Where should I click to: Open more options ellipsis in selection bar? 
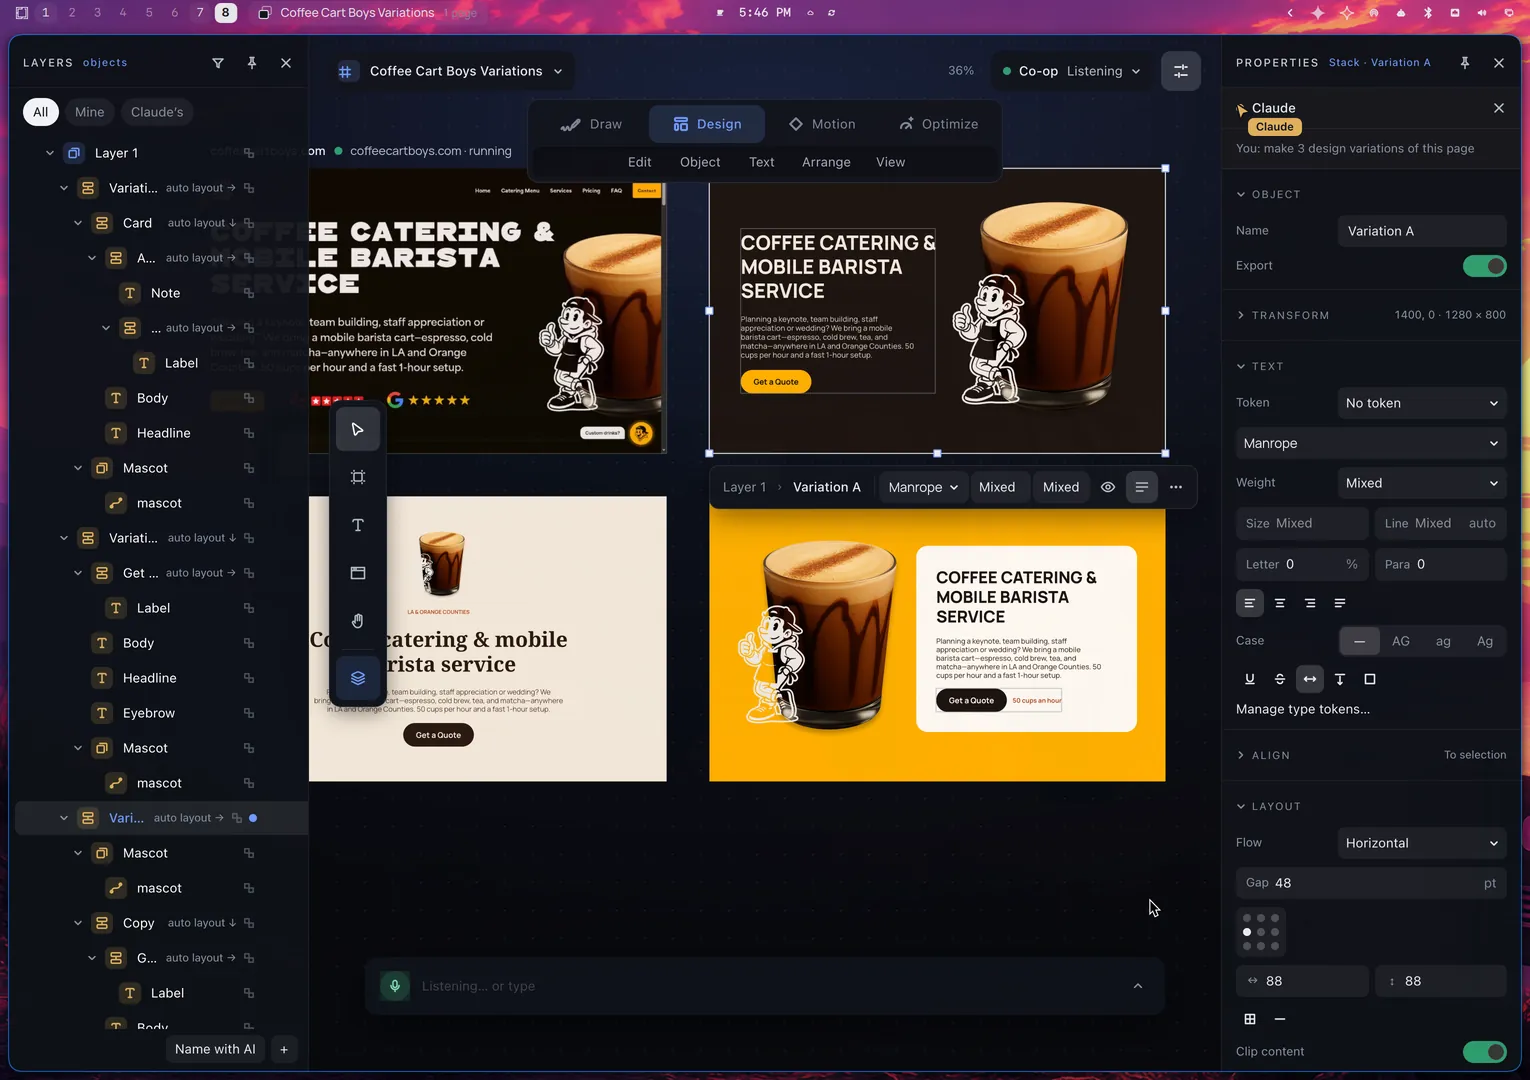pyautogui.click(x=1176, y=487)
